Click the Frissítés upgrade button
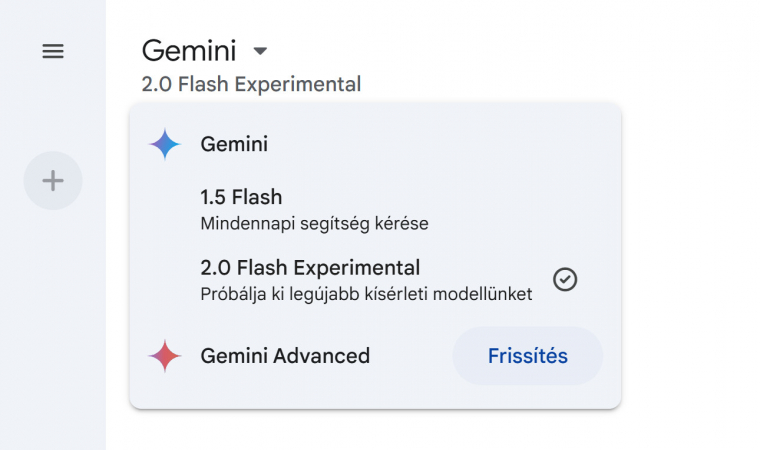This screenshot has width=760, height=450. tap(527, 356)
